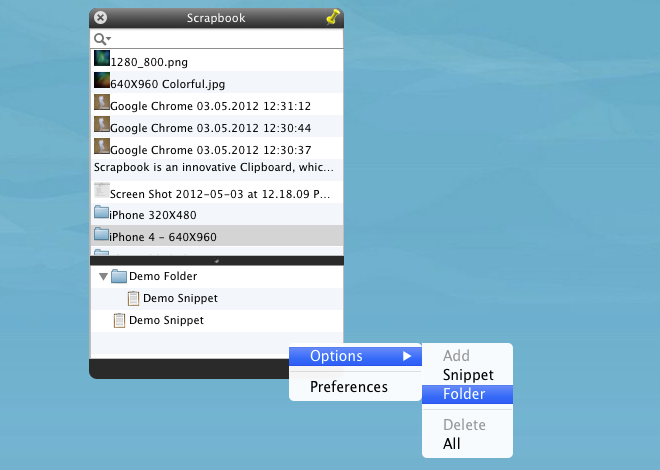This screenshot has height=470, width=660.
Task: Select the Demo Folder label
Action: [x=163, y=276]
